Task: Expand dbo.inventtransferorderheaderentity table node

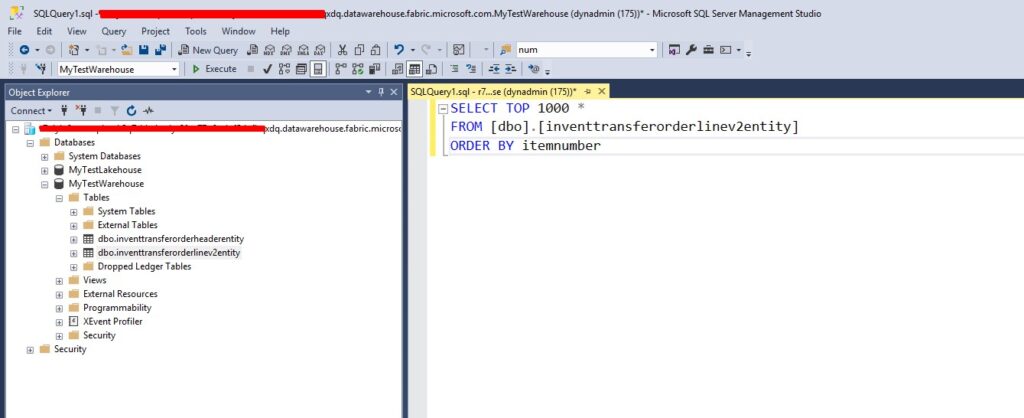Action: pos(74,239)
